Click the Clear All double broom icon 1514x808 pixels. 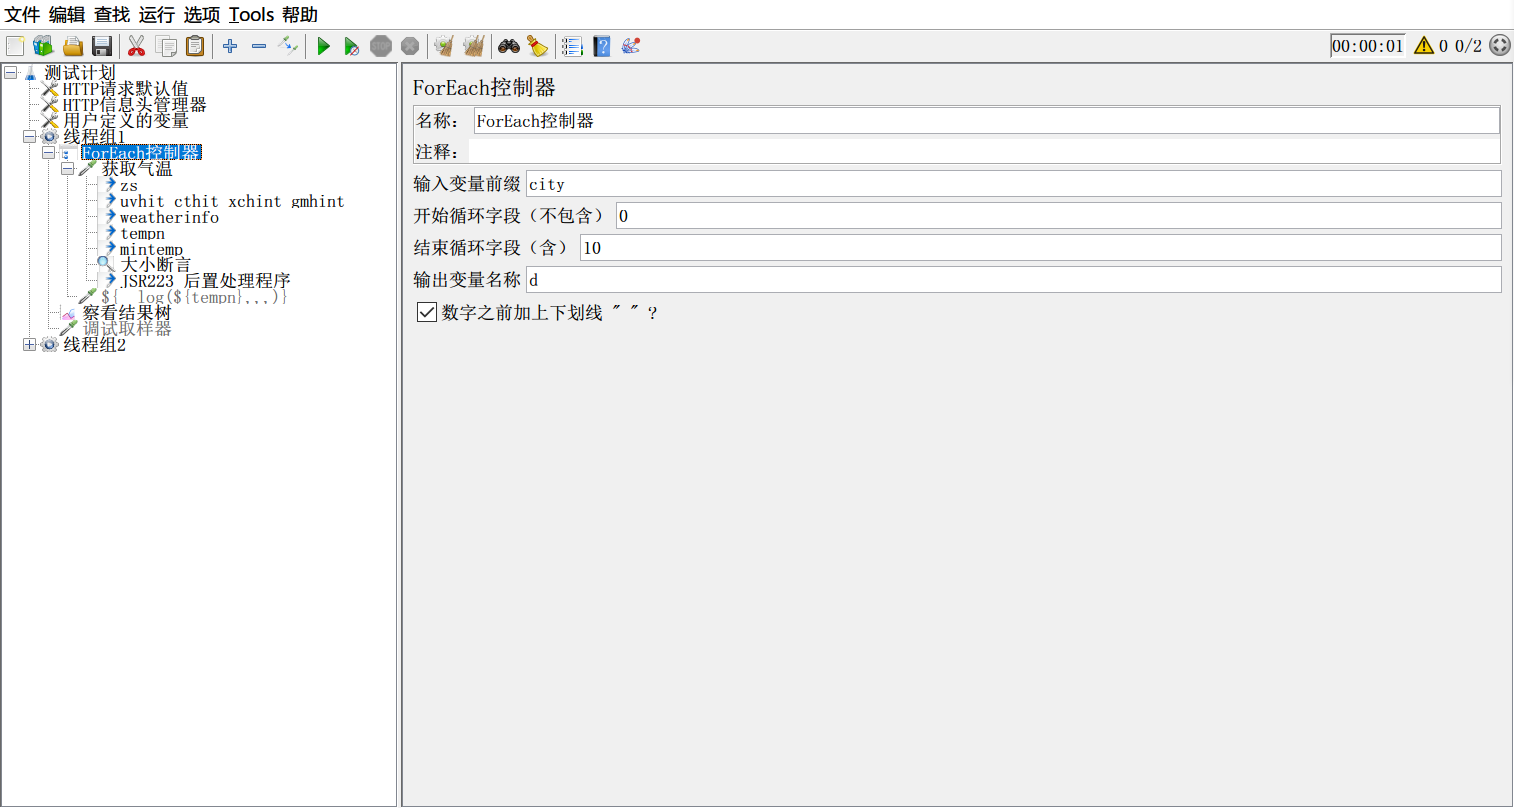pyautogui.click(x=474, y=46)
